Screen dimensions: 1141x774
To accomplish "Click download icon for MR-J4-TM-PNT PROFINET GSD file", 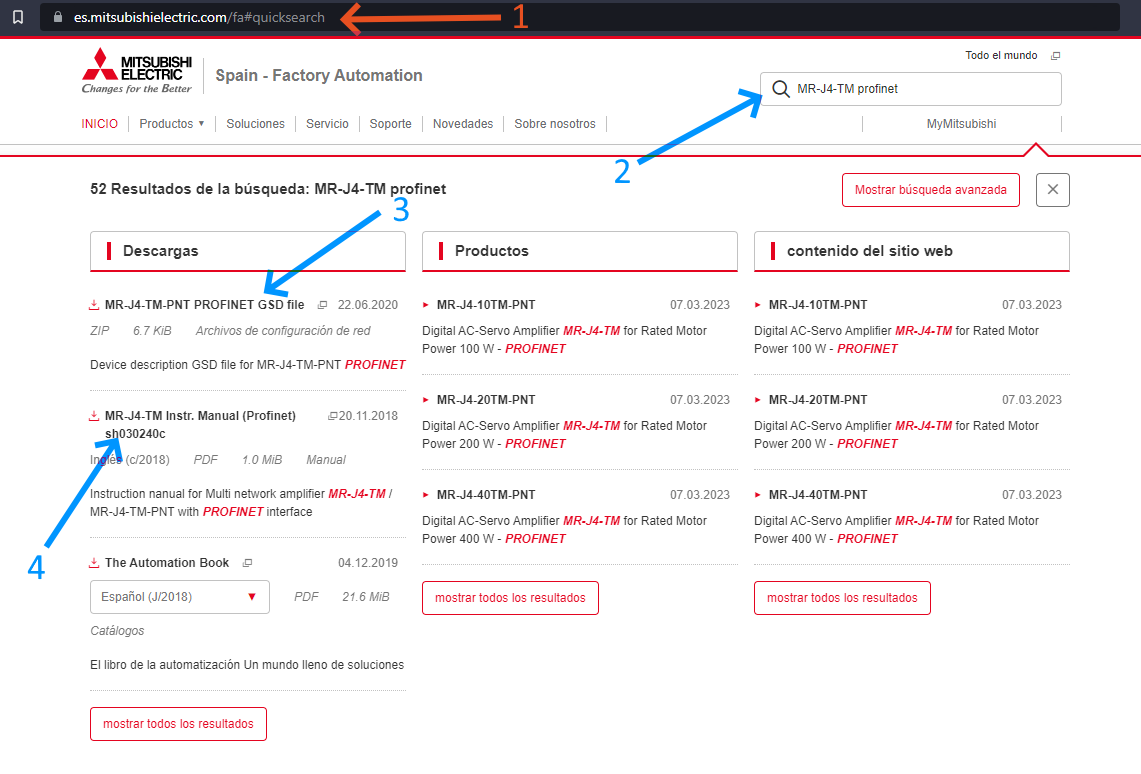I will (x=94, y=305).
